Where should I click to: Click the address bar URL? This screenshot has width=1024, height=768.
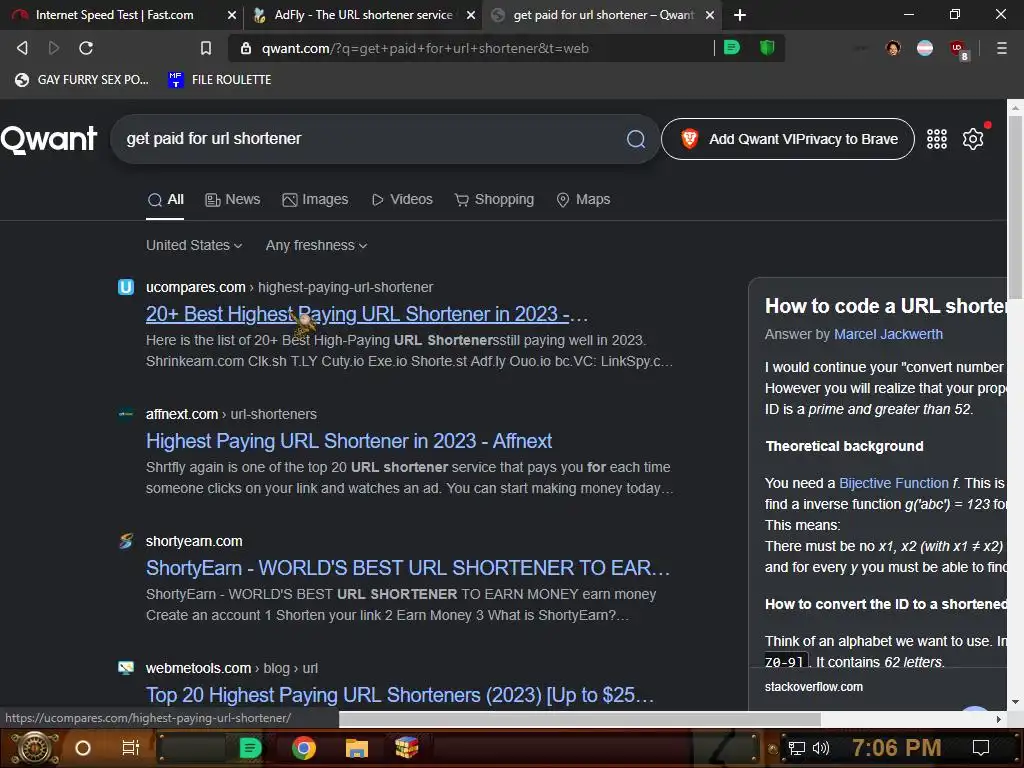424,48
